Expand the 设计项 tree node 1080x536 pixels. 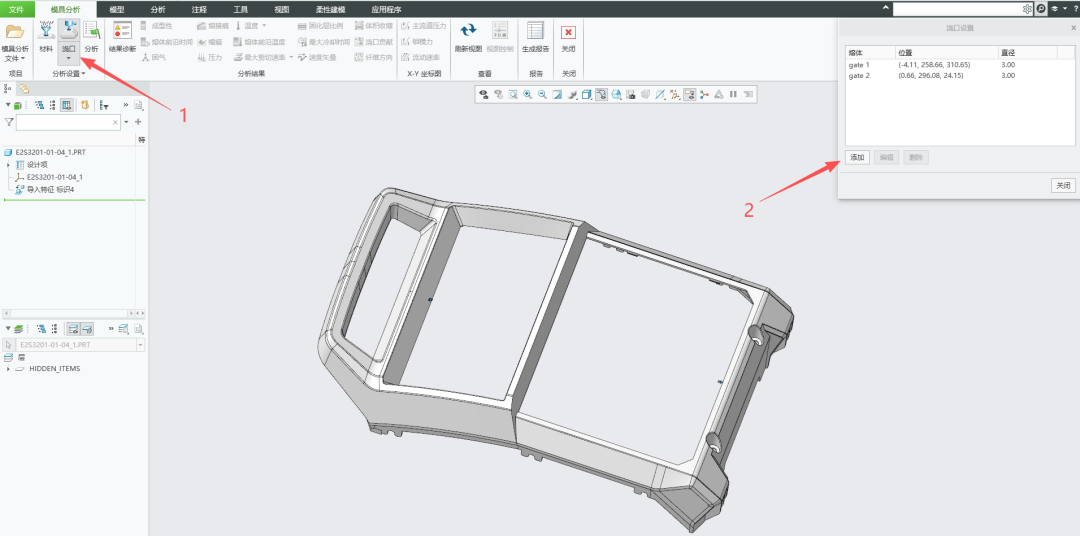click(8, 165)
